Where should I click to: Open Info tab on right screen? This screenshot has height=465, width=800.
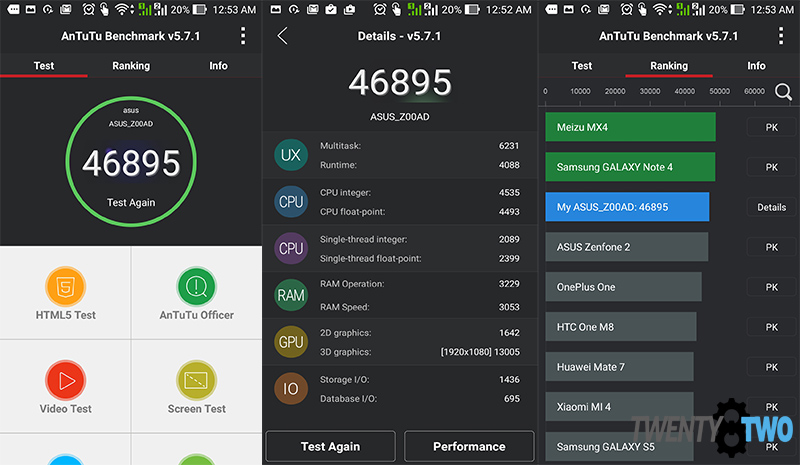click(756, 66)
